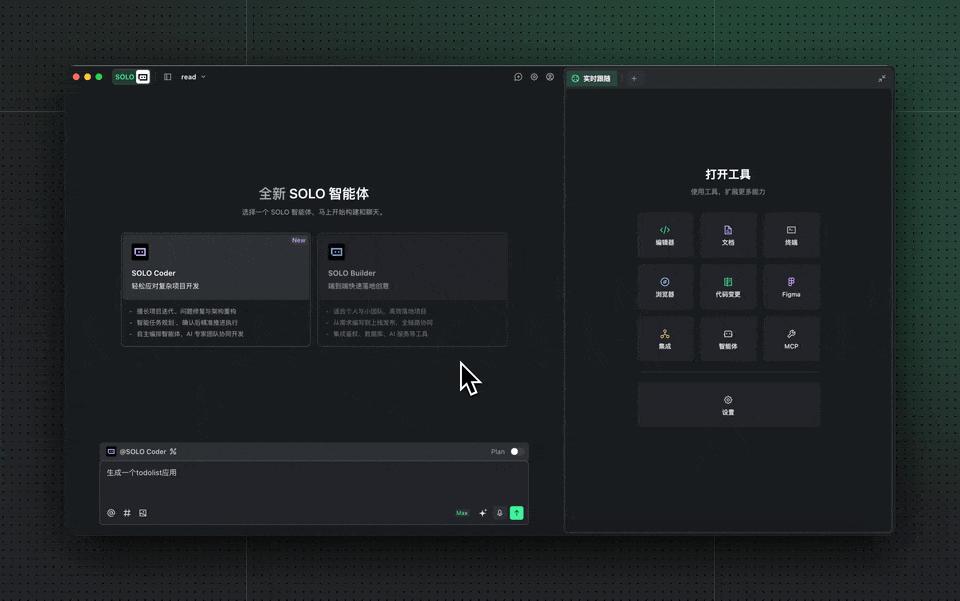This screenshot has width=960, height=601.
Task: Click the 全新 SOLO 智能体 heading
Action: (x=313, y=194)
